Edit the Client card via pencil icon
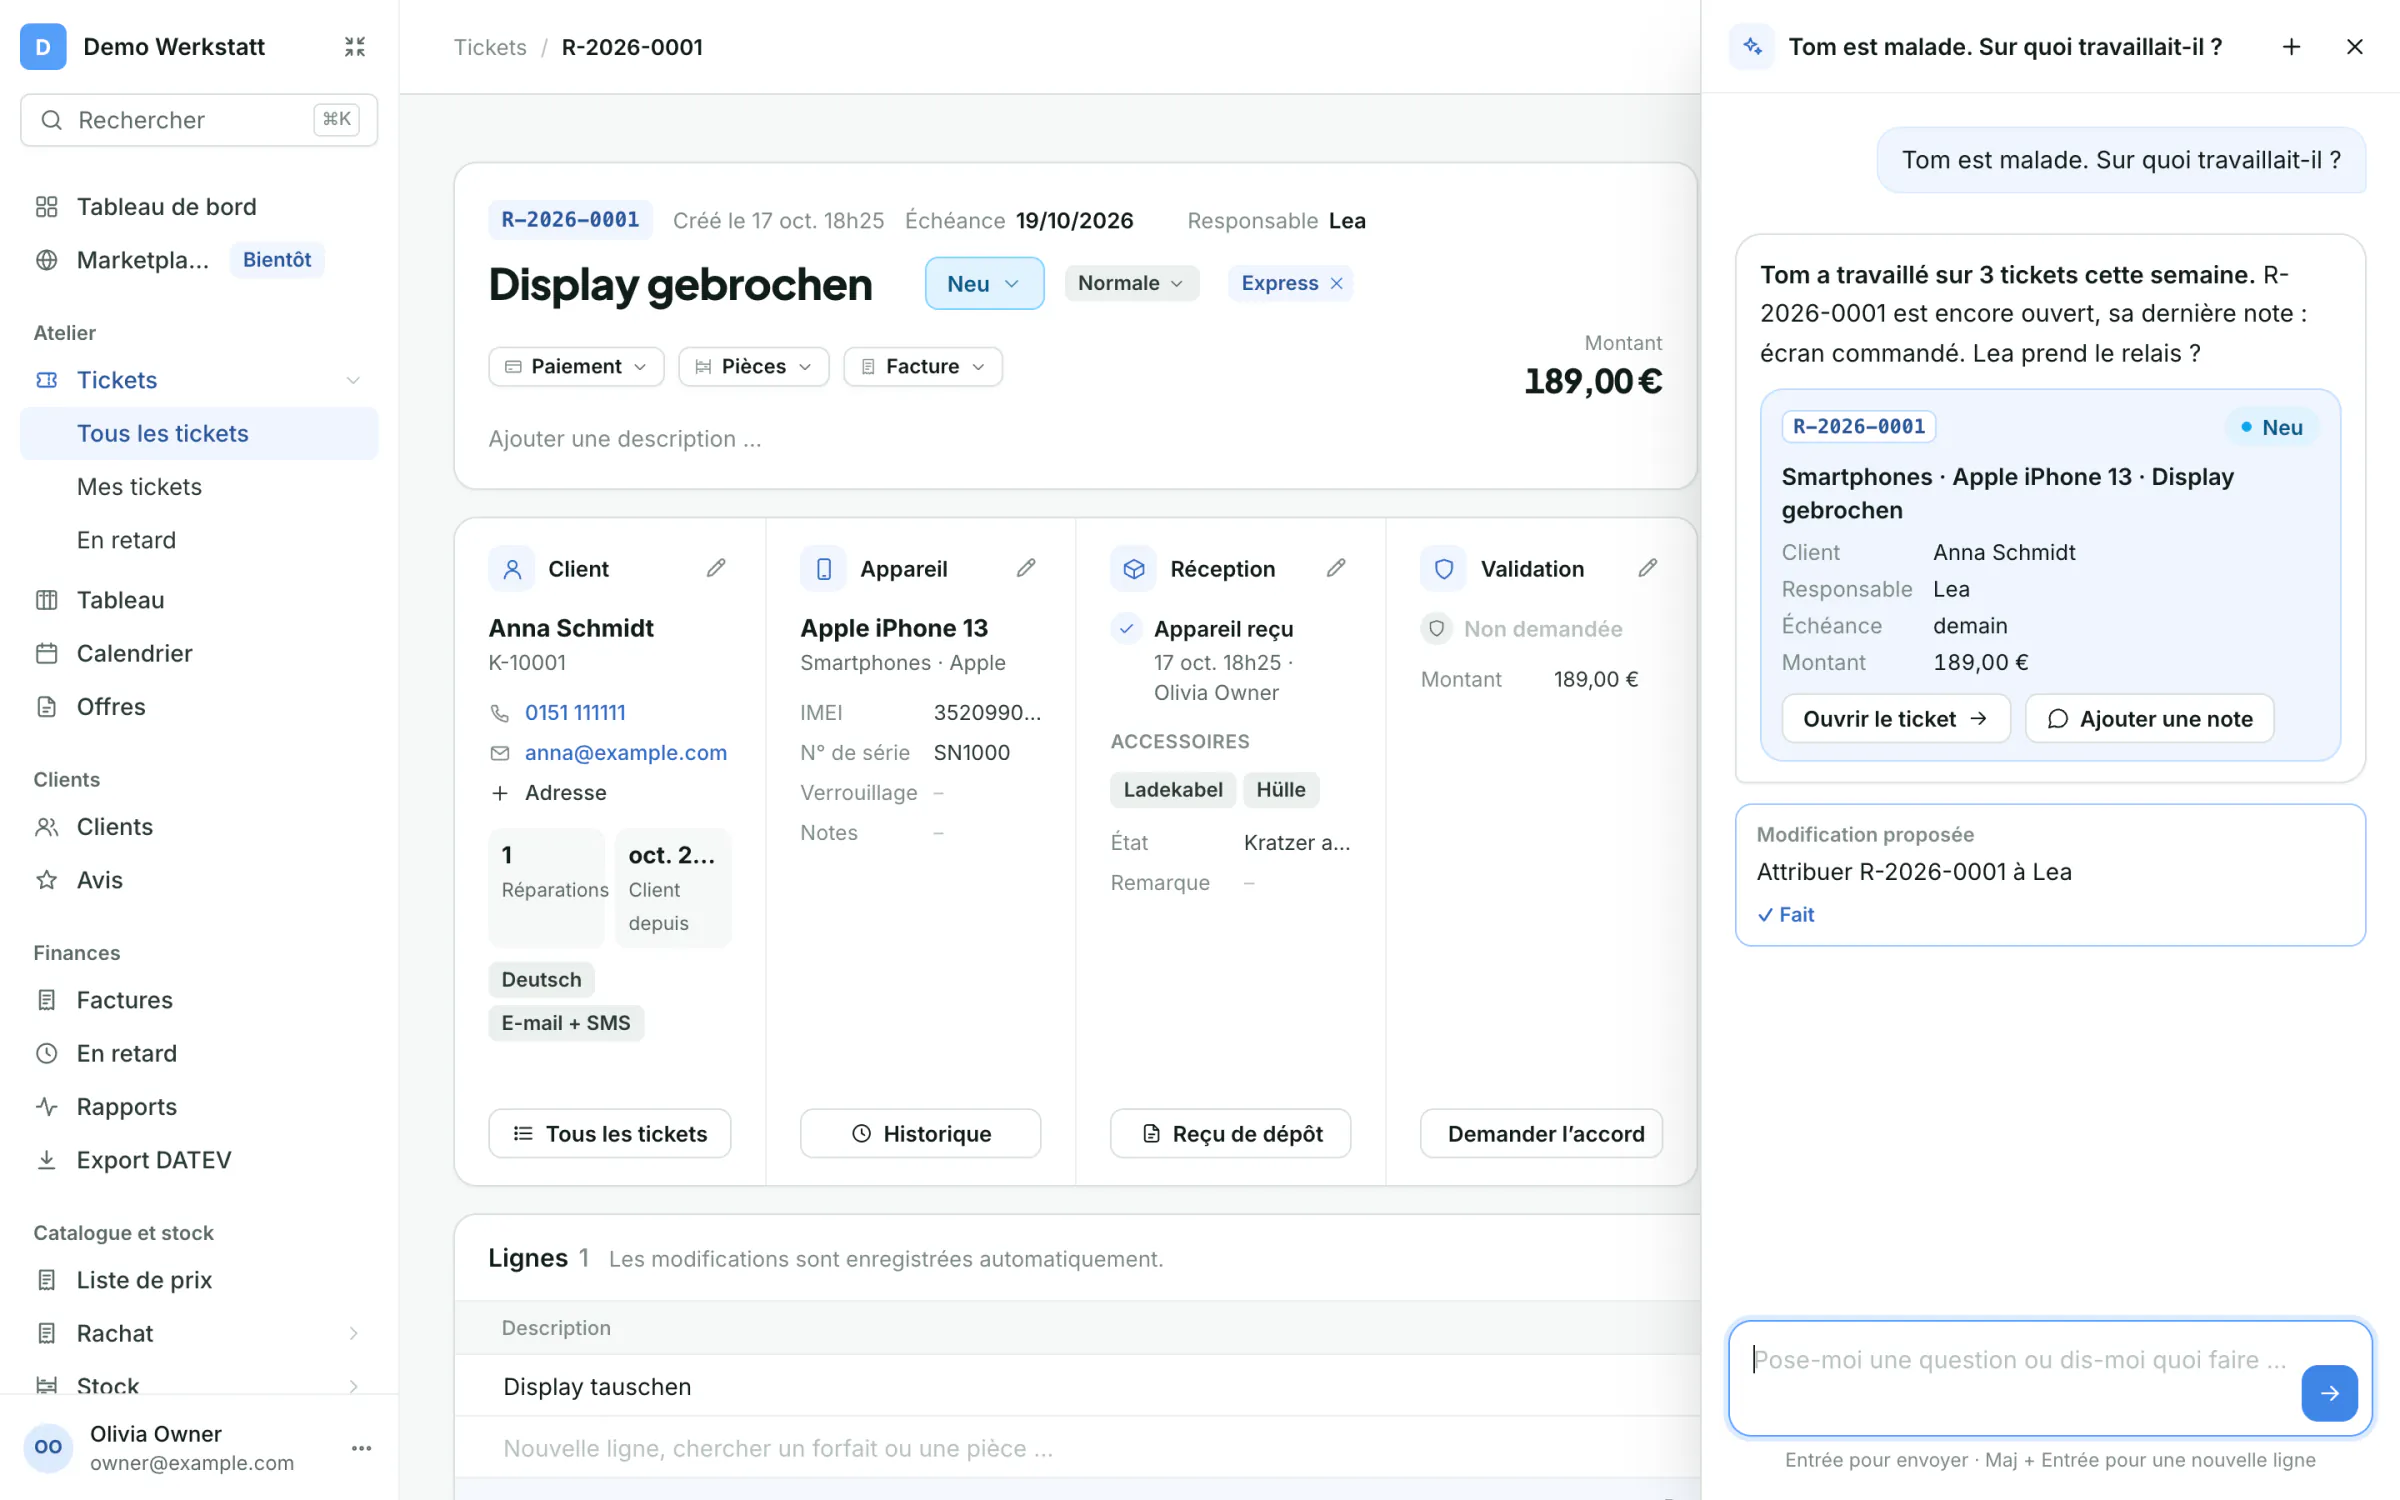 point(716,568)
